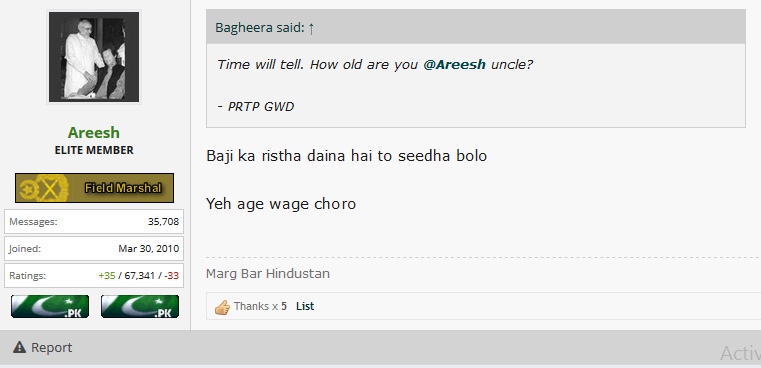Click the Marg Bar Hindustan signature text
This screenshot has height=368, width=761.
268,274
